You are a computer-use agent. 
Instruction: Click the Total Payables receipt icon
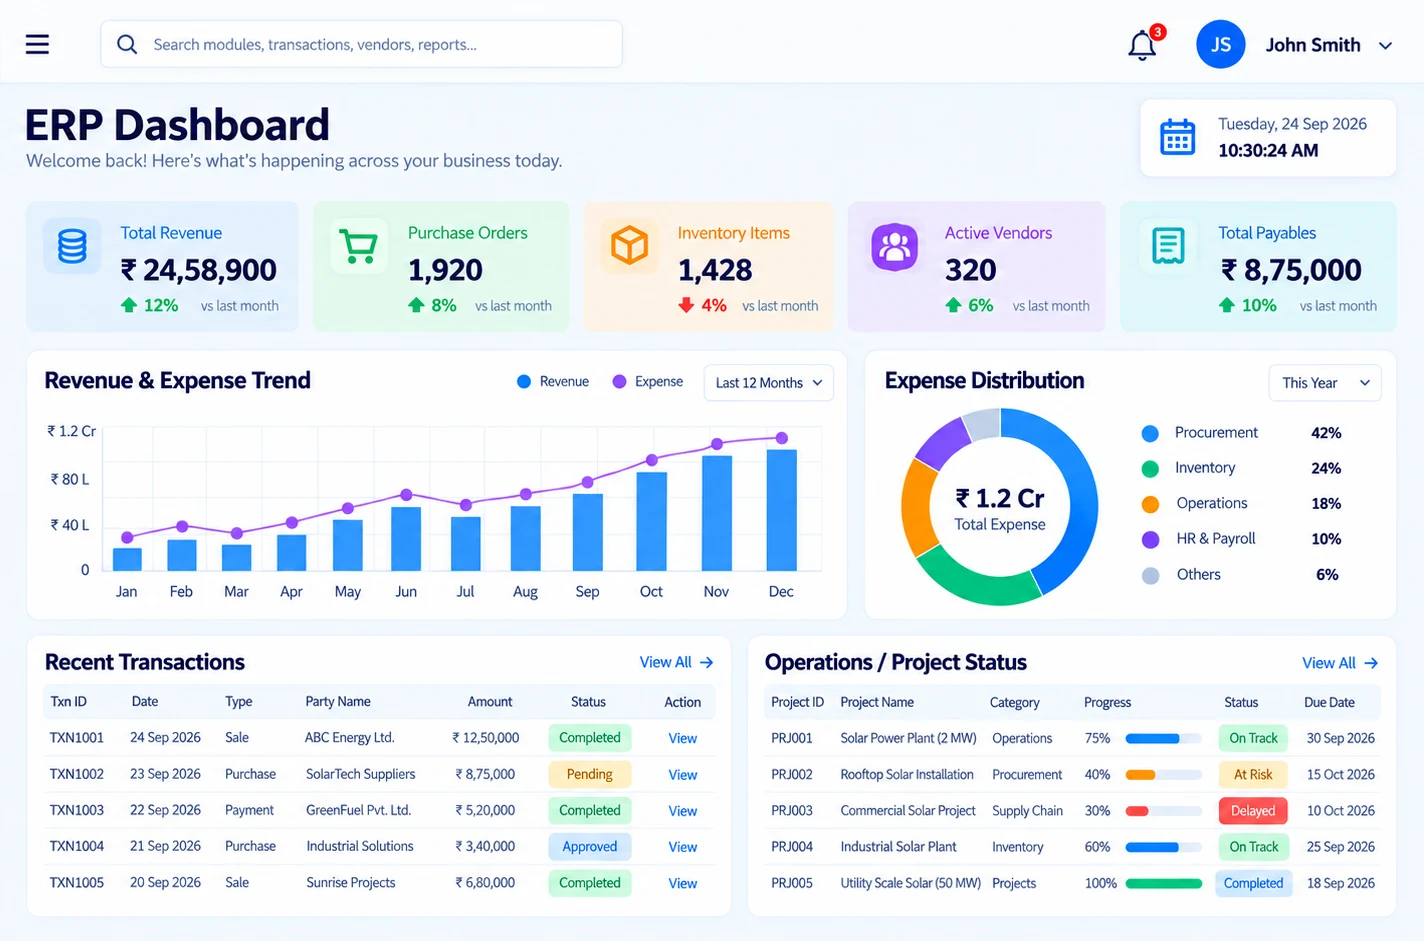[x=1168, y=245]
